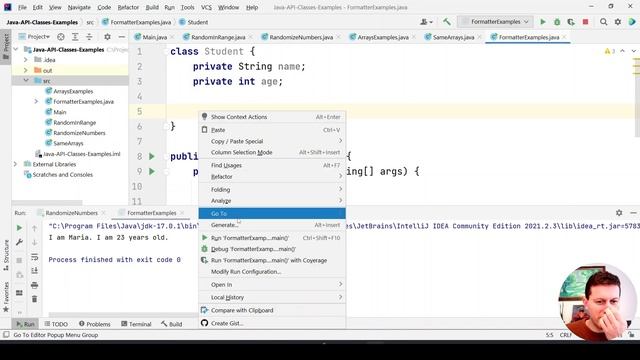Build project using the hammer icon
This screenshot has width=640, height=360.
[x=447, y=22]
